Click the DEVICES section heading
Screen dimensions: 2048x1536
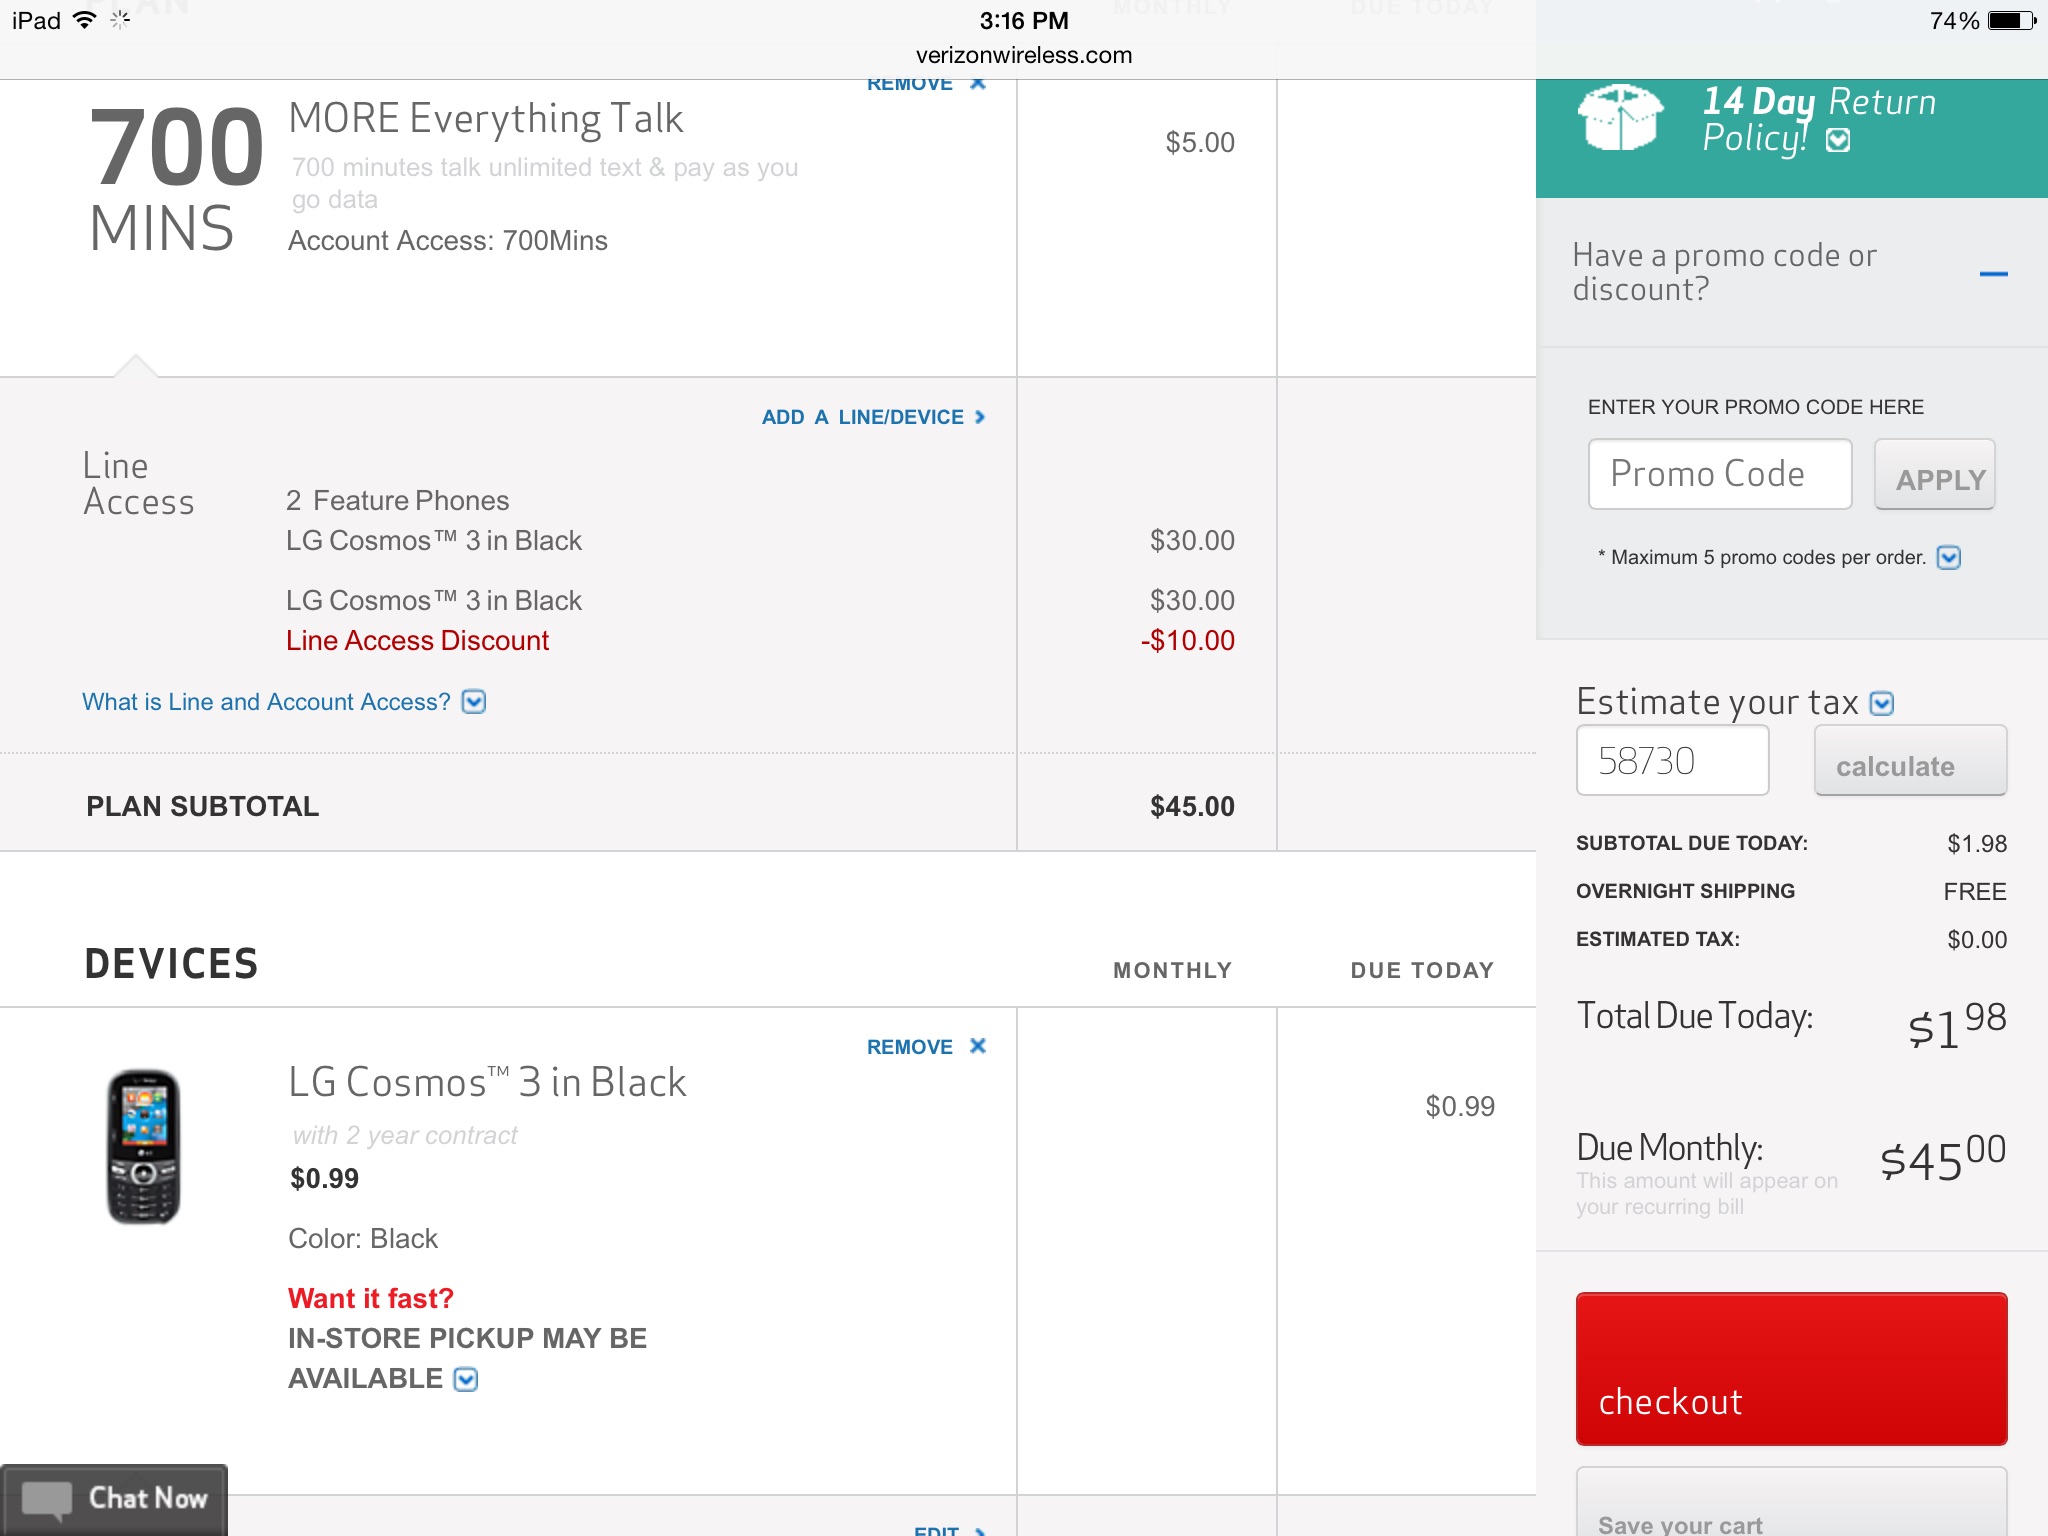[171, 964]
